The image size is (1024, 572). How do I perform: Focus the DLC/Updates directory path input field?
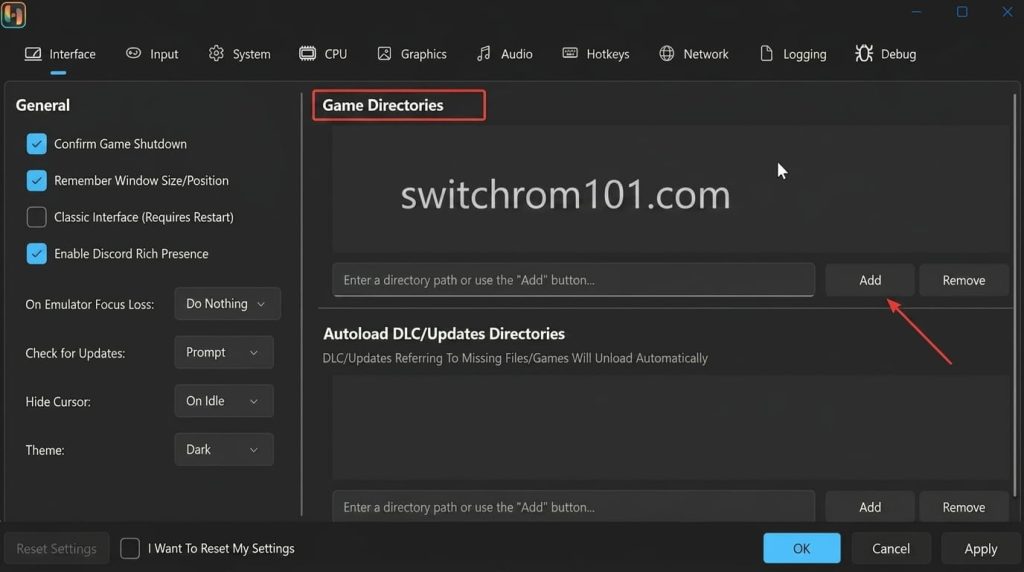tap(573, 507)
